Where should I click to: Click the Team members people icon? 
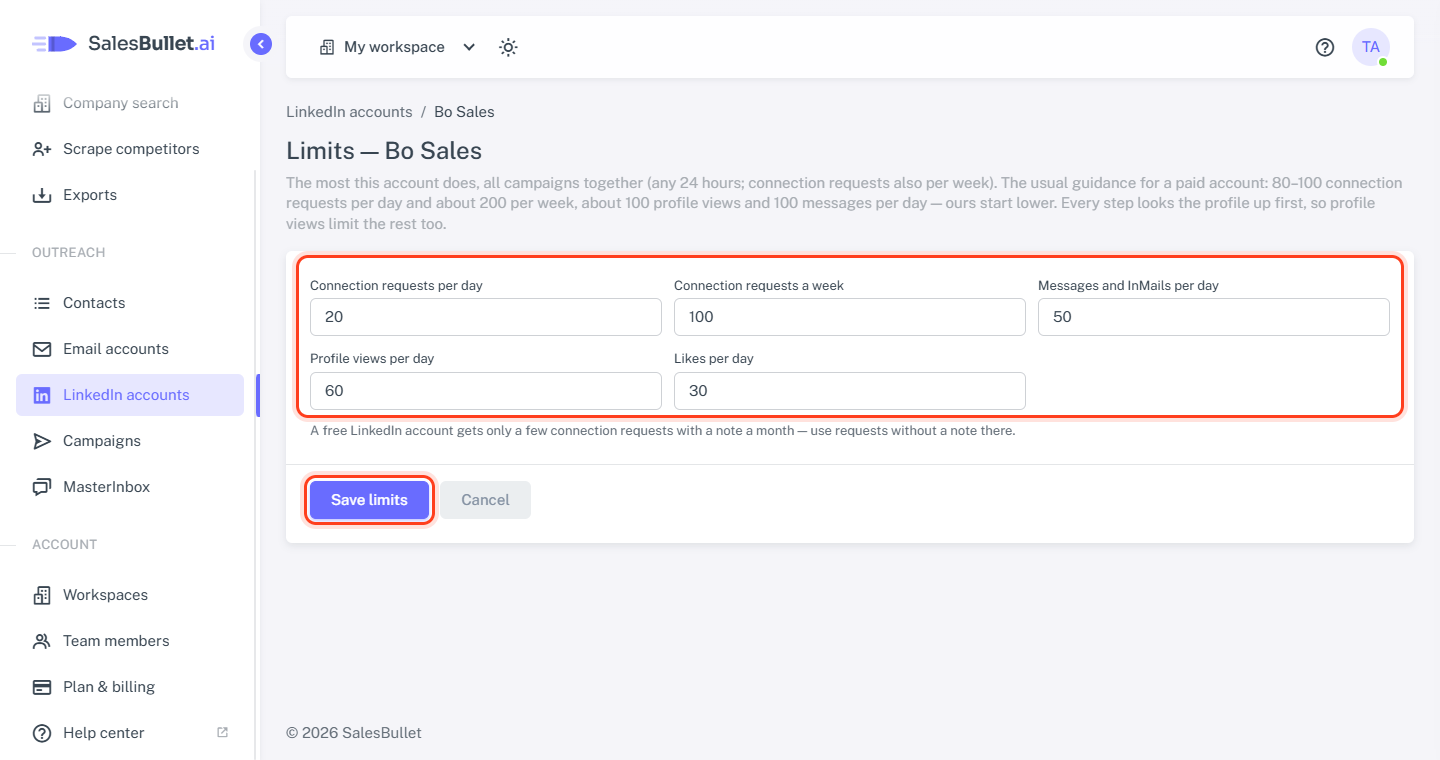click(42, 641)
